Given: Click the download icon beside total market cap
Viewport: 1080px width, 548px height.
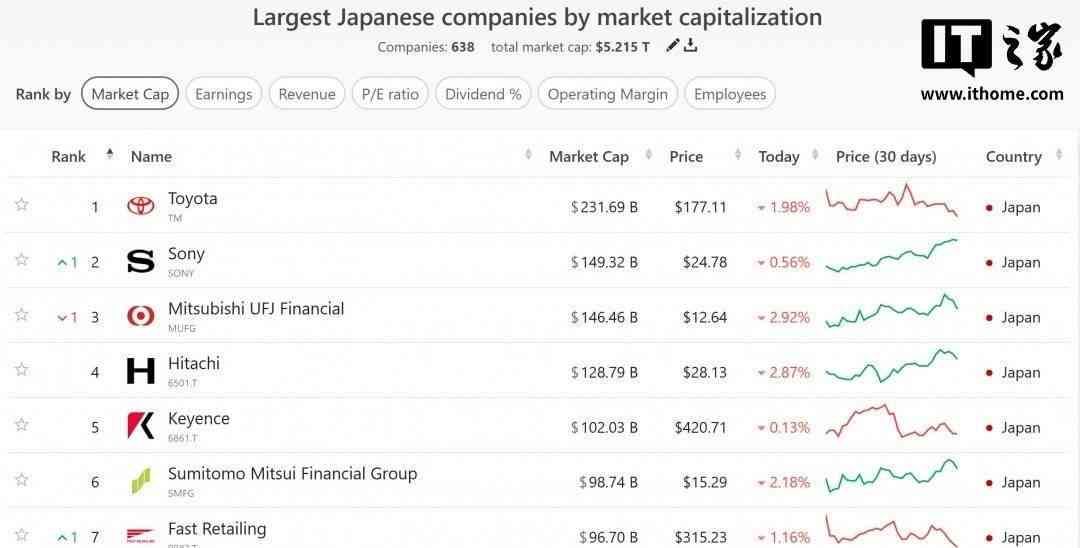Looking at the screenshot, I should pos(690,45).
